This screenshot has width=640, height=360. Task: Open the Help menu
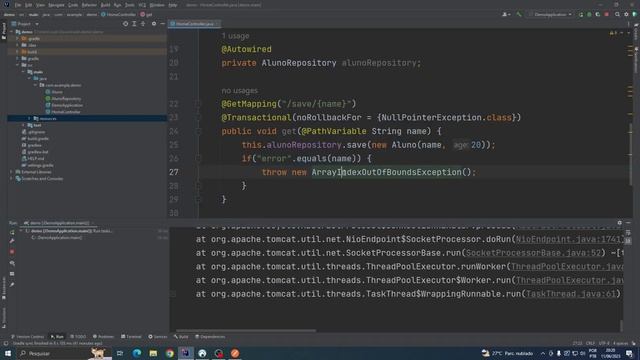click(173, 5)
